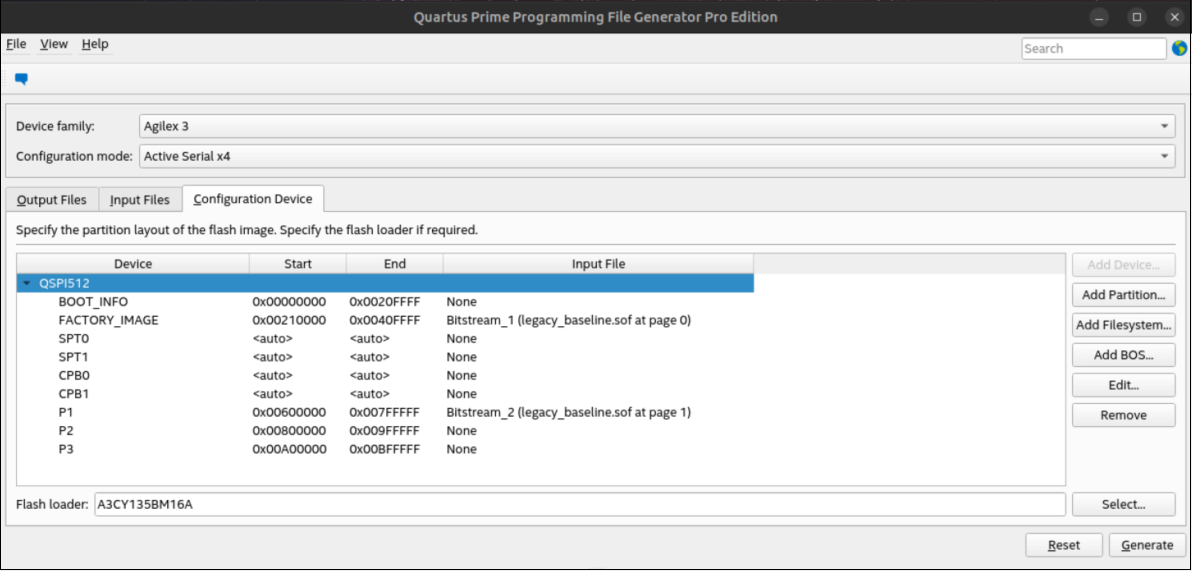Click the Flash loader text field

pyautogui.click(x=578, y=505)
